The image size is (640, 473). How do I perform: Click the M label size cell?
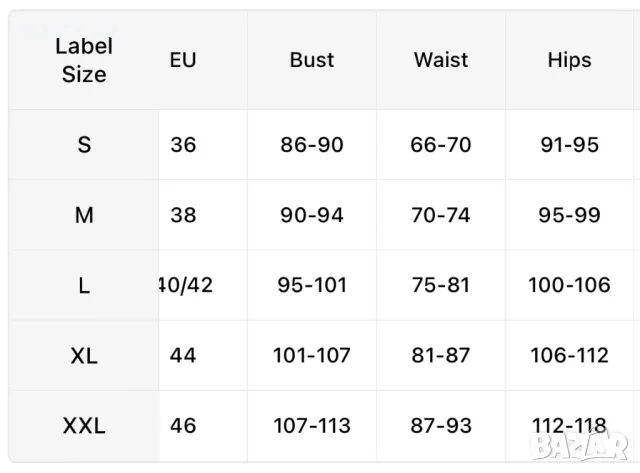point(84,215)
